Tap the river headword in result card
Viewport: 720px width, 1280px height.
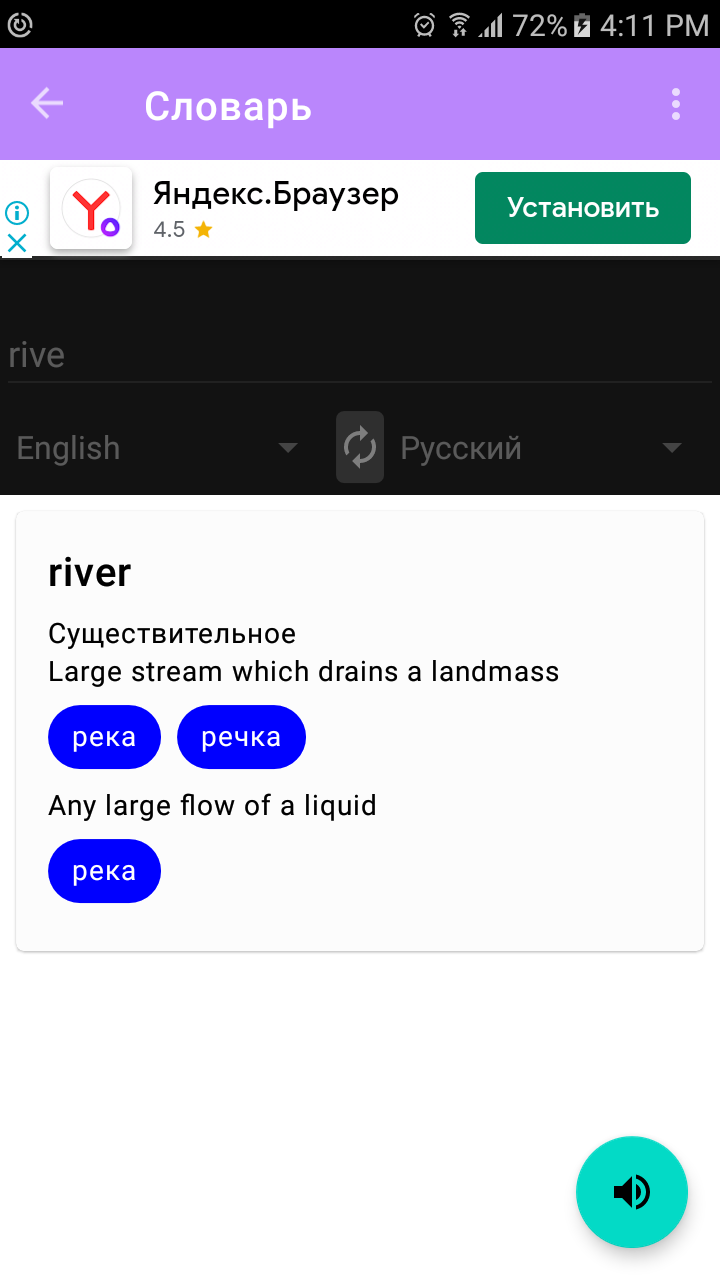(x=90, y=573)
